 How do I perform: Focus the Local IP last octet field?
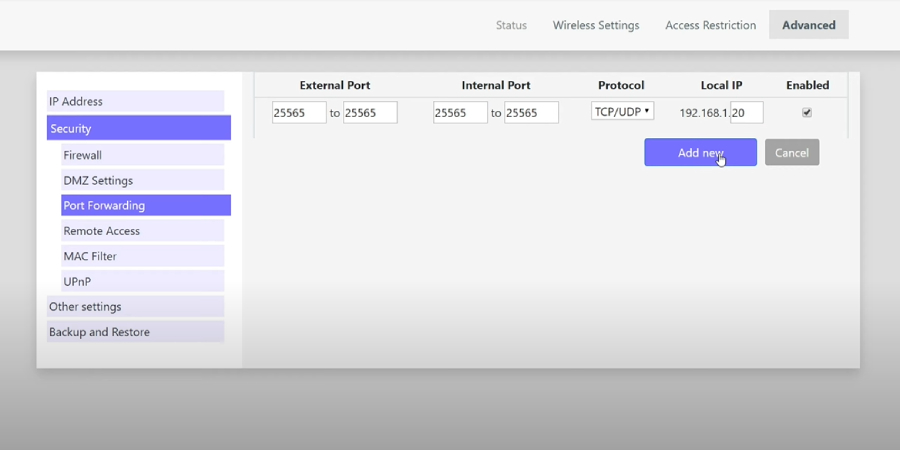[746, 113]
